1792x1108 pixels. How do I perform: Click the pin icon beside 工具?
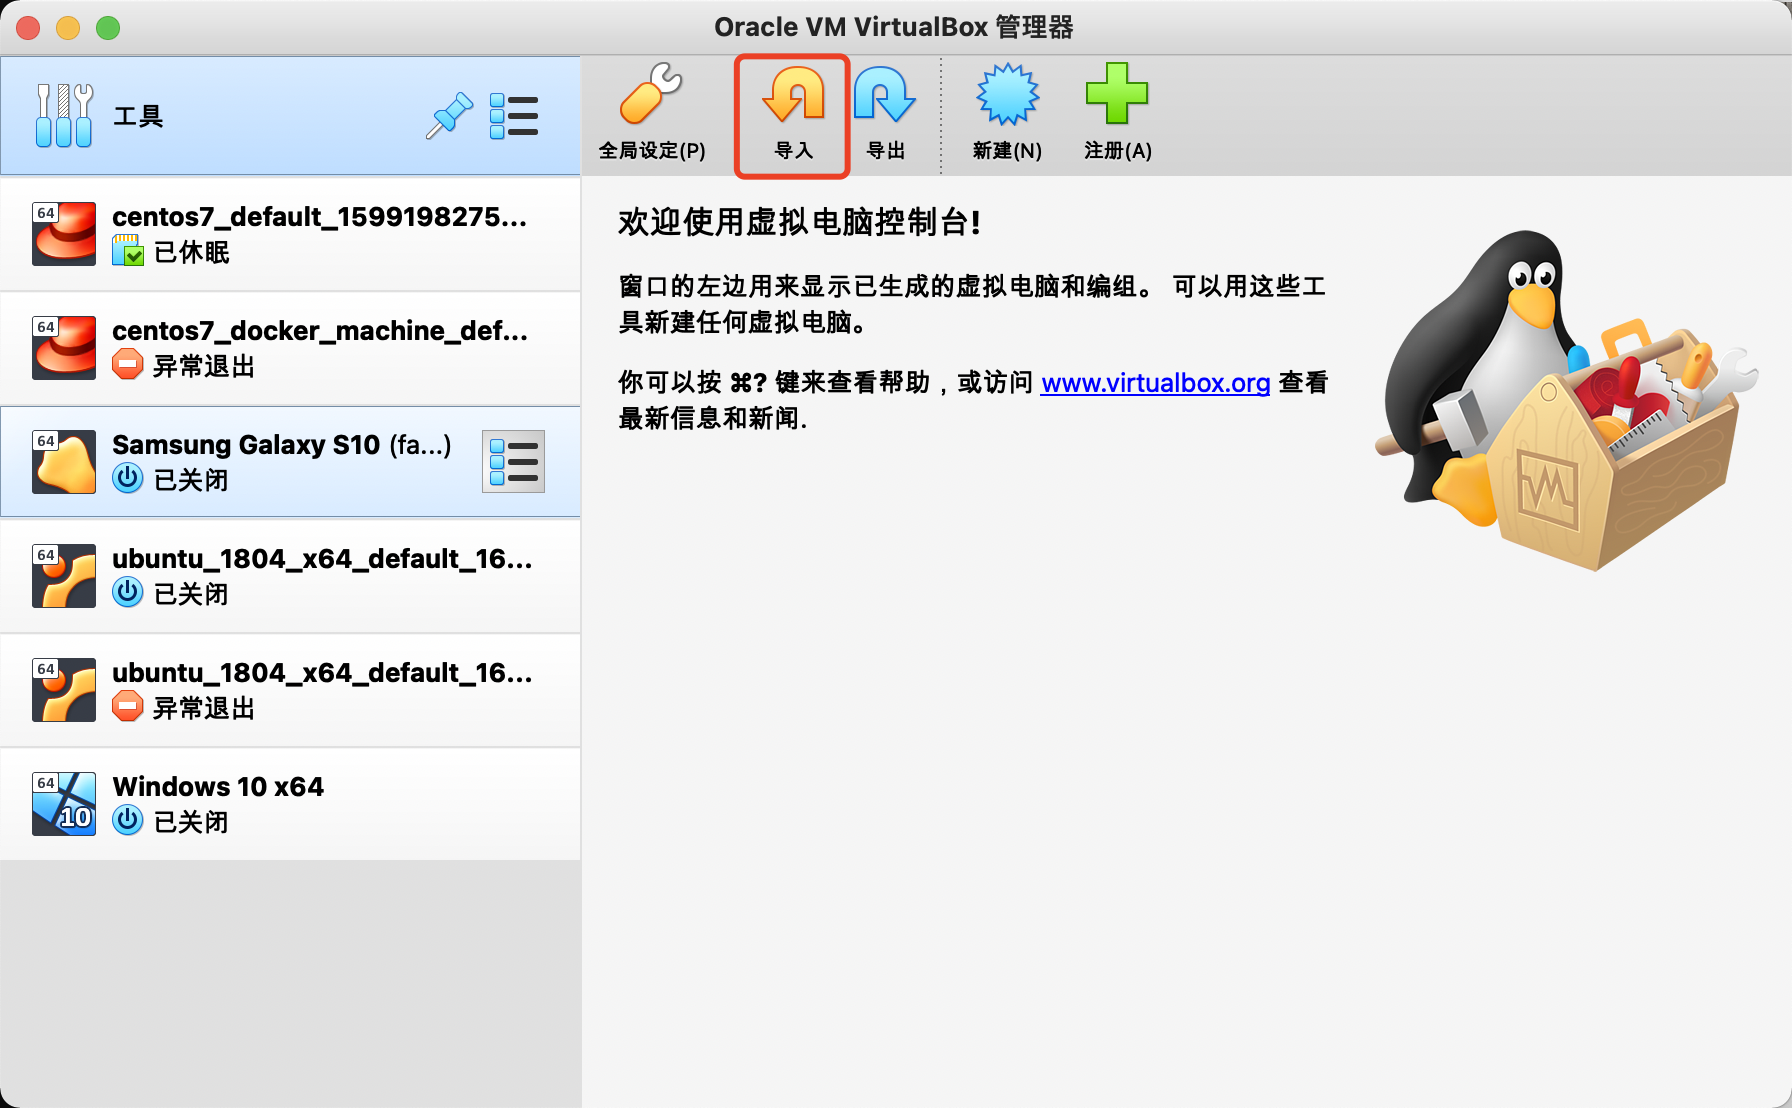point(449,116)
